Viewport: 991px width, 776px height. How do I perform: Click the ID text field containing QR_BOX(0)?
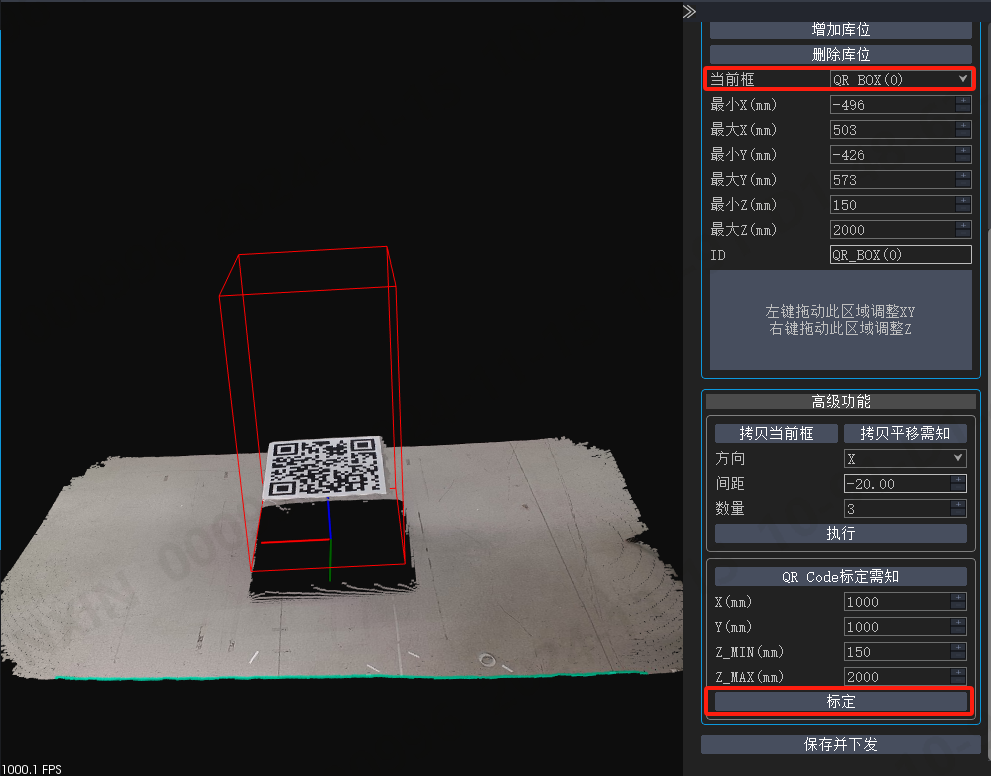901,255
